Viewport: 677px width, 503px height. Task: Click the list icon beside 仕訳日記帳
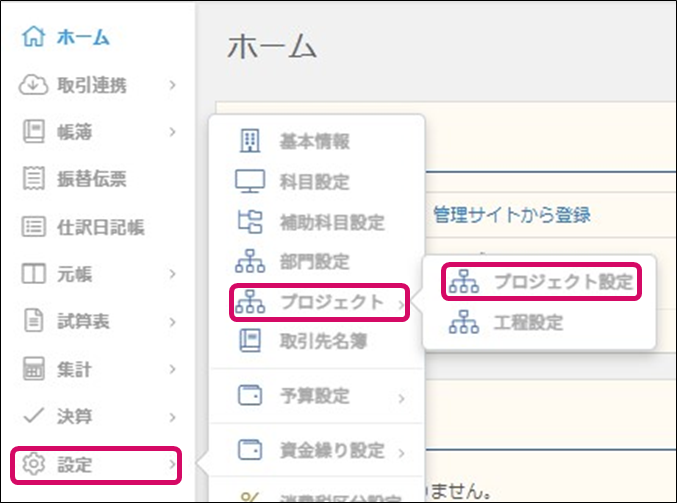pos(31,227)
